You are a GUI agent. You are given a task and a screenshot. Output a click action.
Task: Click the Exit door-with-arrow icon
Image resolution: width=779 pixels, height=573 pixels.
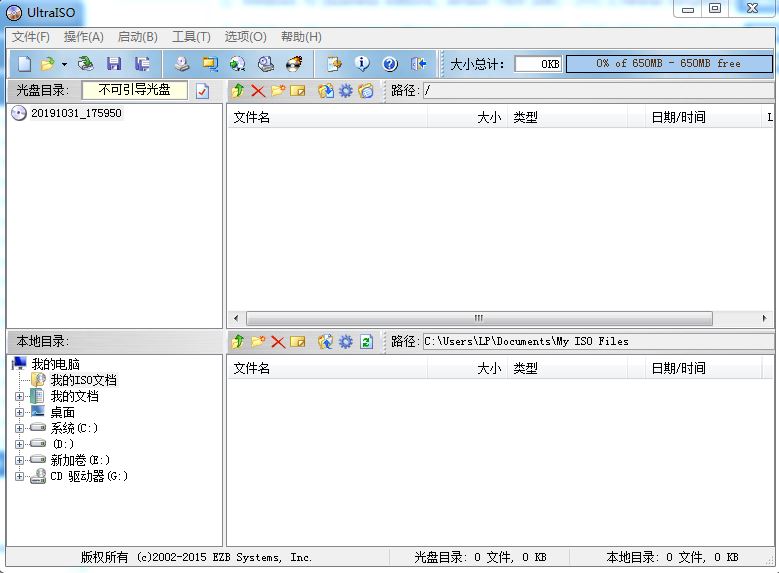pyautogui.click(x=418, y=64)
